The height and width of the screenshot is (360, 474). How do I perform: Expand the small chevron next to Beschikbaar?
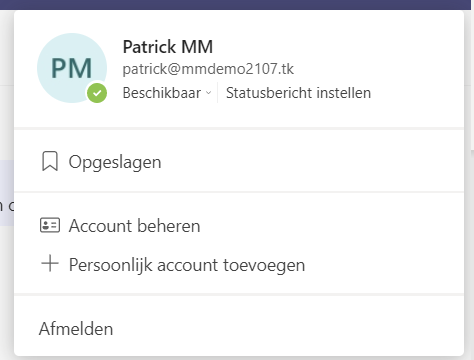point(209,93)
